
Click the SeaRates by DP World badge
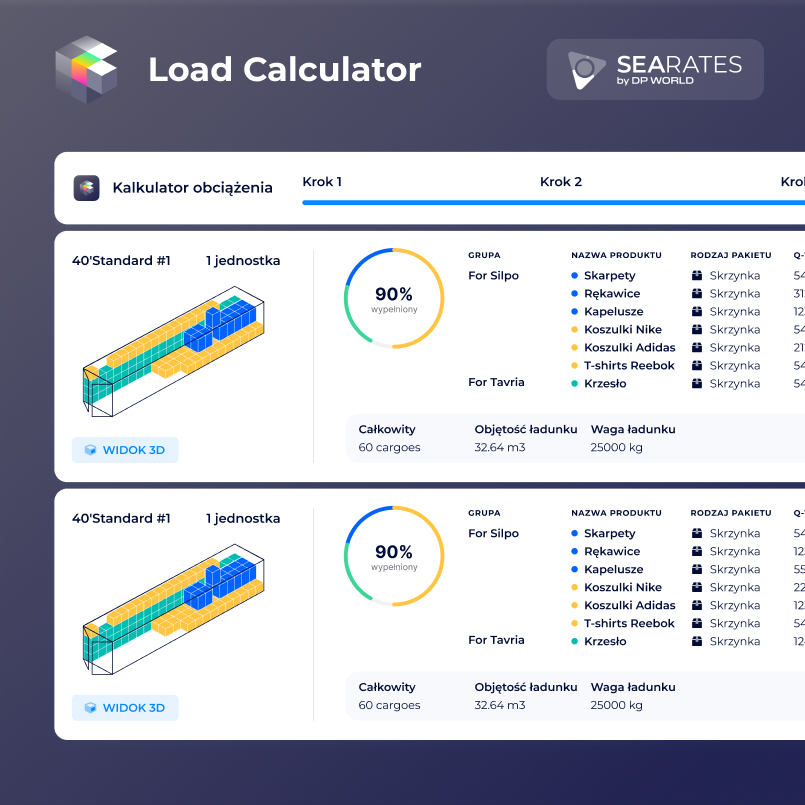click(x=655, y=69)
